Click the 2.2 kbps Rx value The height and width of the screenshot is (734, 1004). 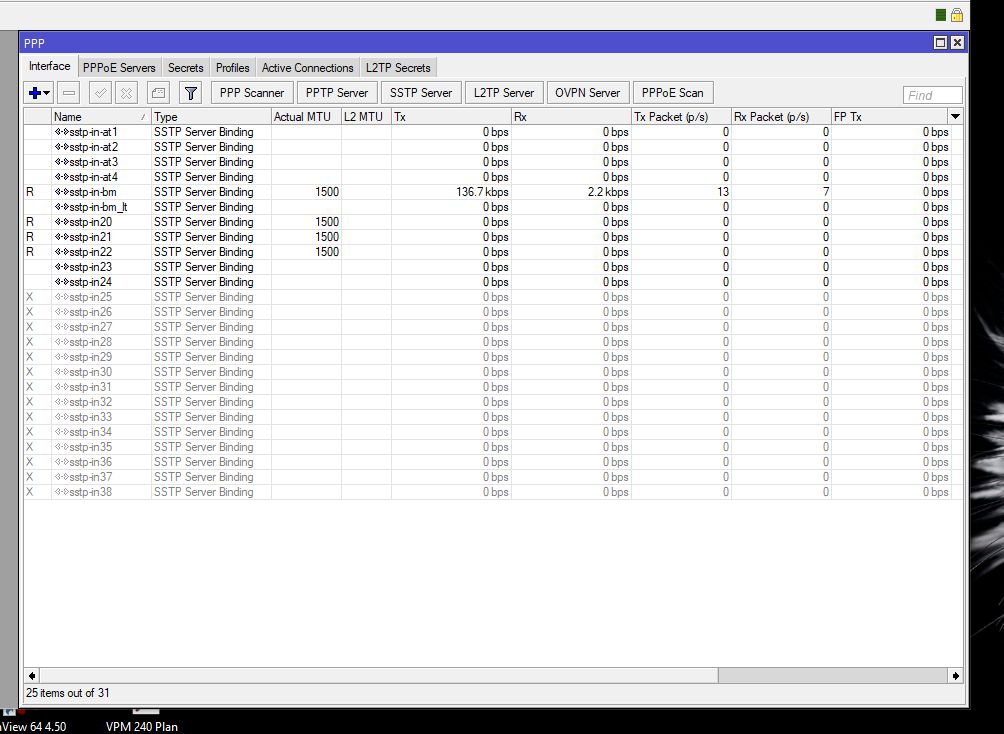[608, 192]
